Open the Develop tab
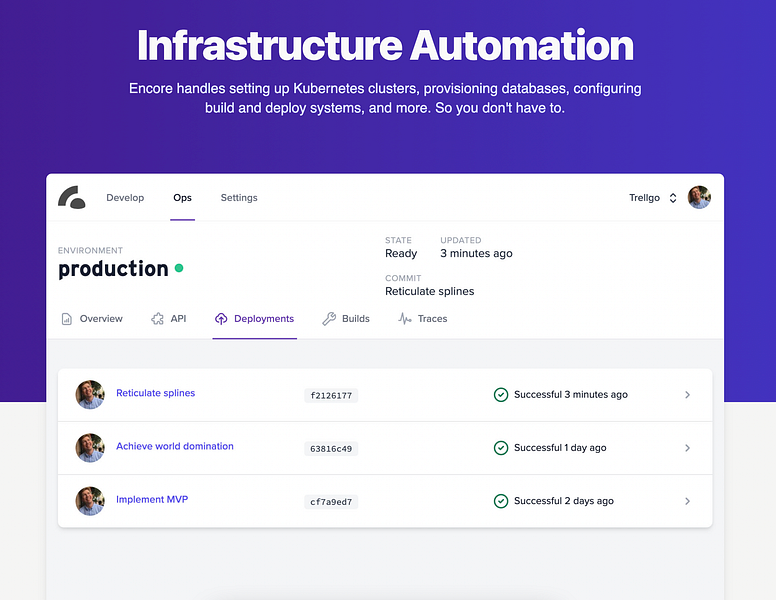 pyautogui.click(x=125, y=198)
